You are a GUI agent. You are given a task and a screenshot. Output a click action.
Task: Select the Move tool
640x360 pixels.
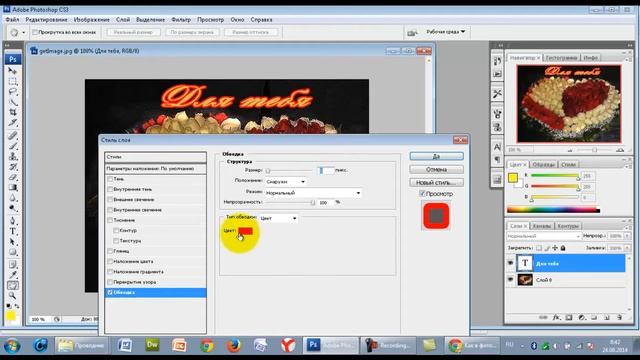point(12,71)
